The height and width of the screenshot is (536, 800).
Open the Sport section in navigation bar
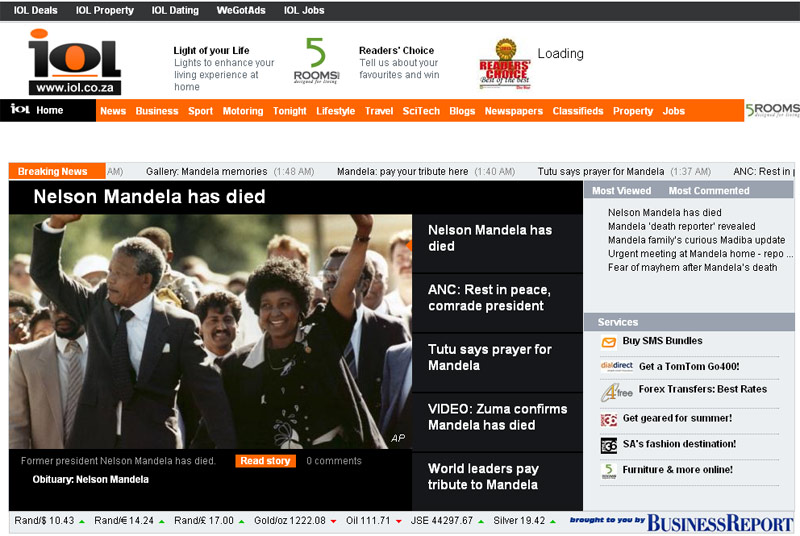point(200,111)
